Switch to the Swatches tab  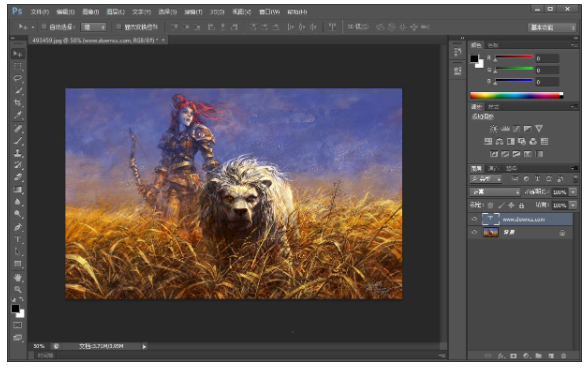(x=493, y=45)
